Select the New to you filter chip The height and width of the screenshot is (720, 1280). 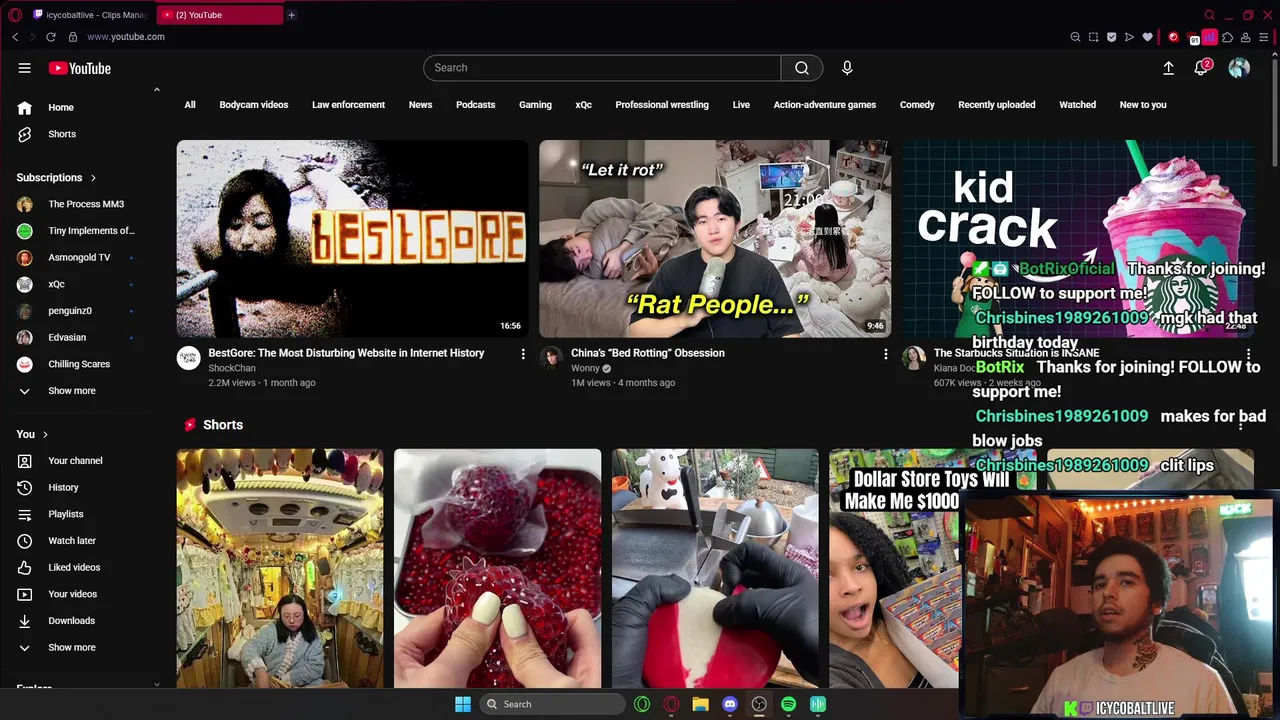(x=1143, y=105)
